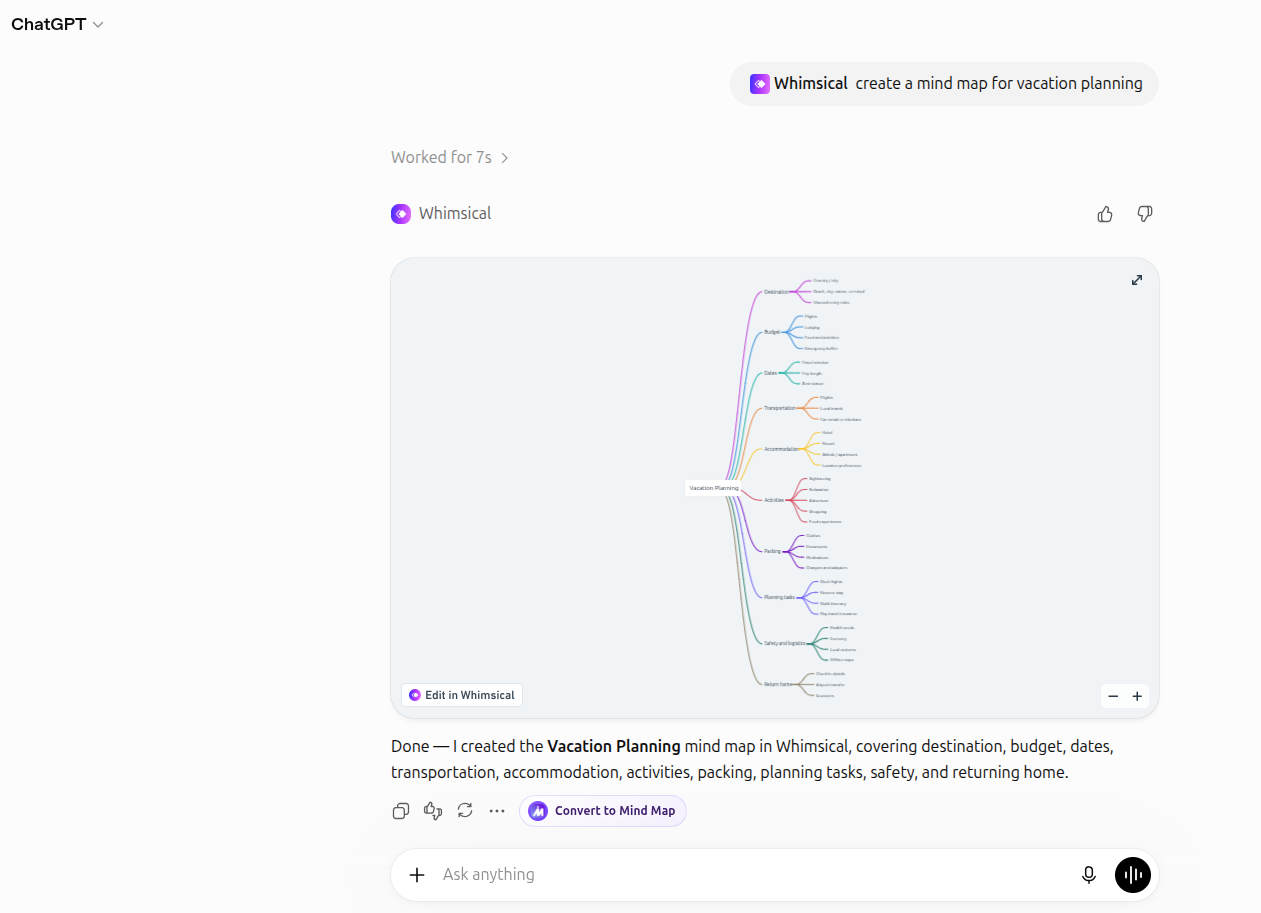This screenshot has width=1261, height=913.
Task: Click the Edit in Whimsical button
Action: point(462,695)
